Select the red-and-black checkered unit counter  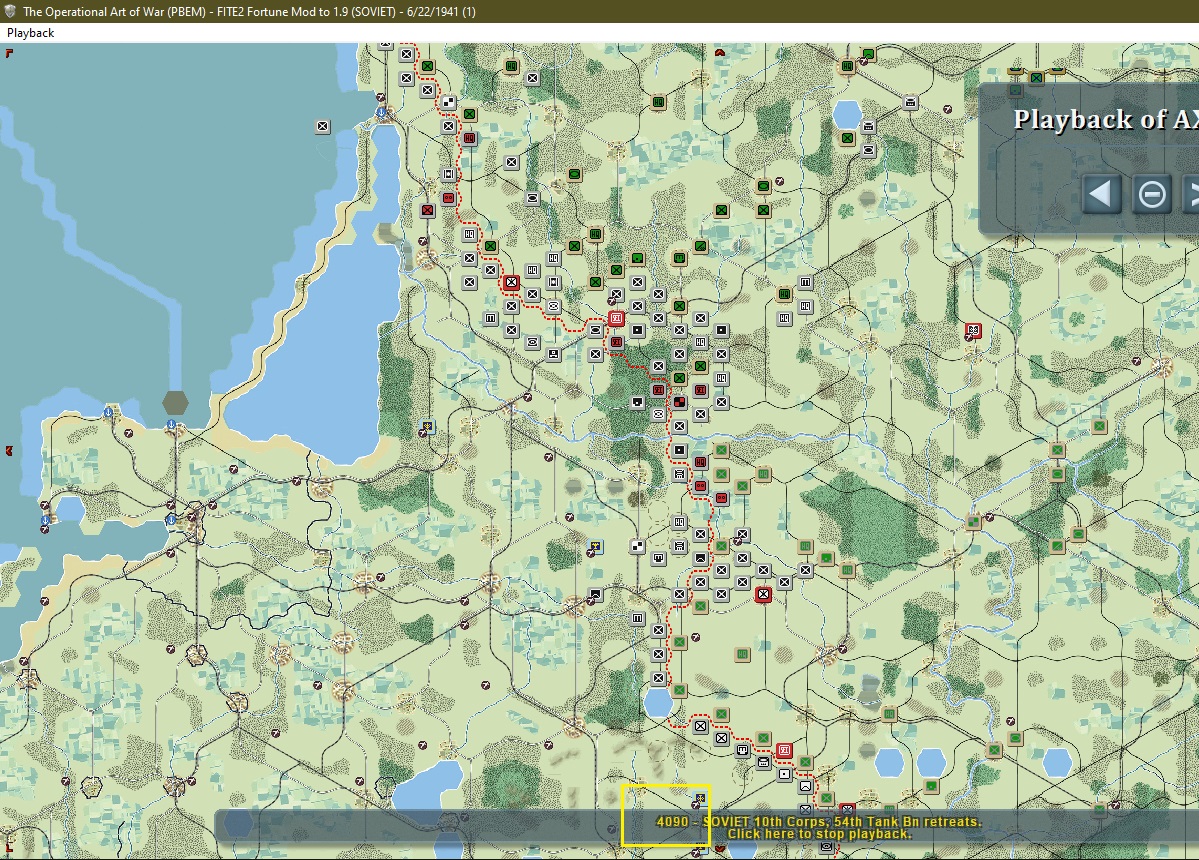tap(679, 402)
